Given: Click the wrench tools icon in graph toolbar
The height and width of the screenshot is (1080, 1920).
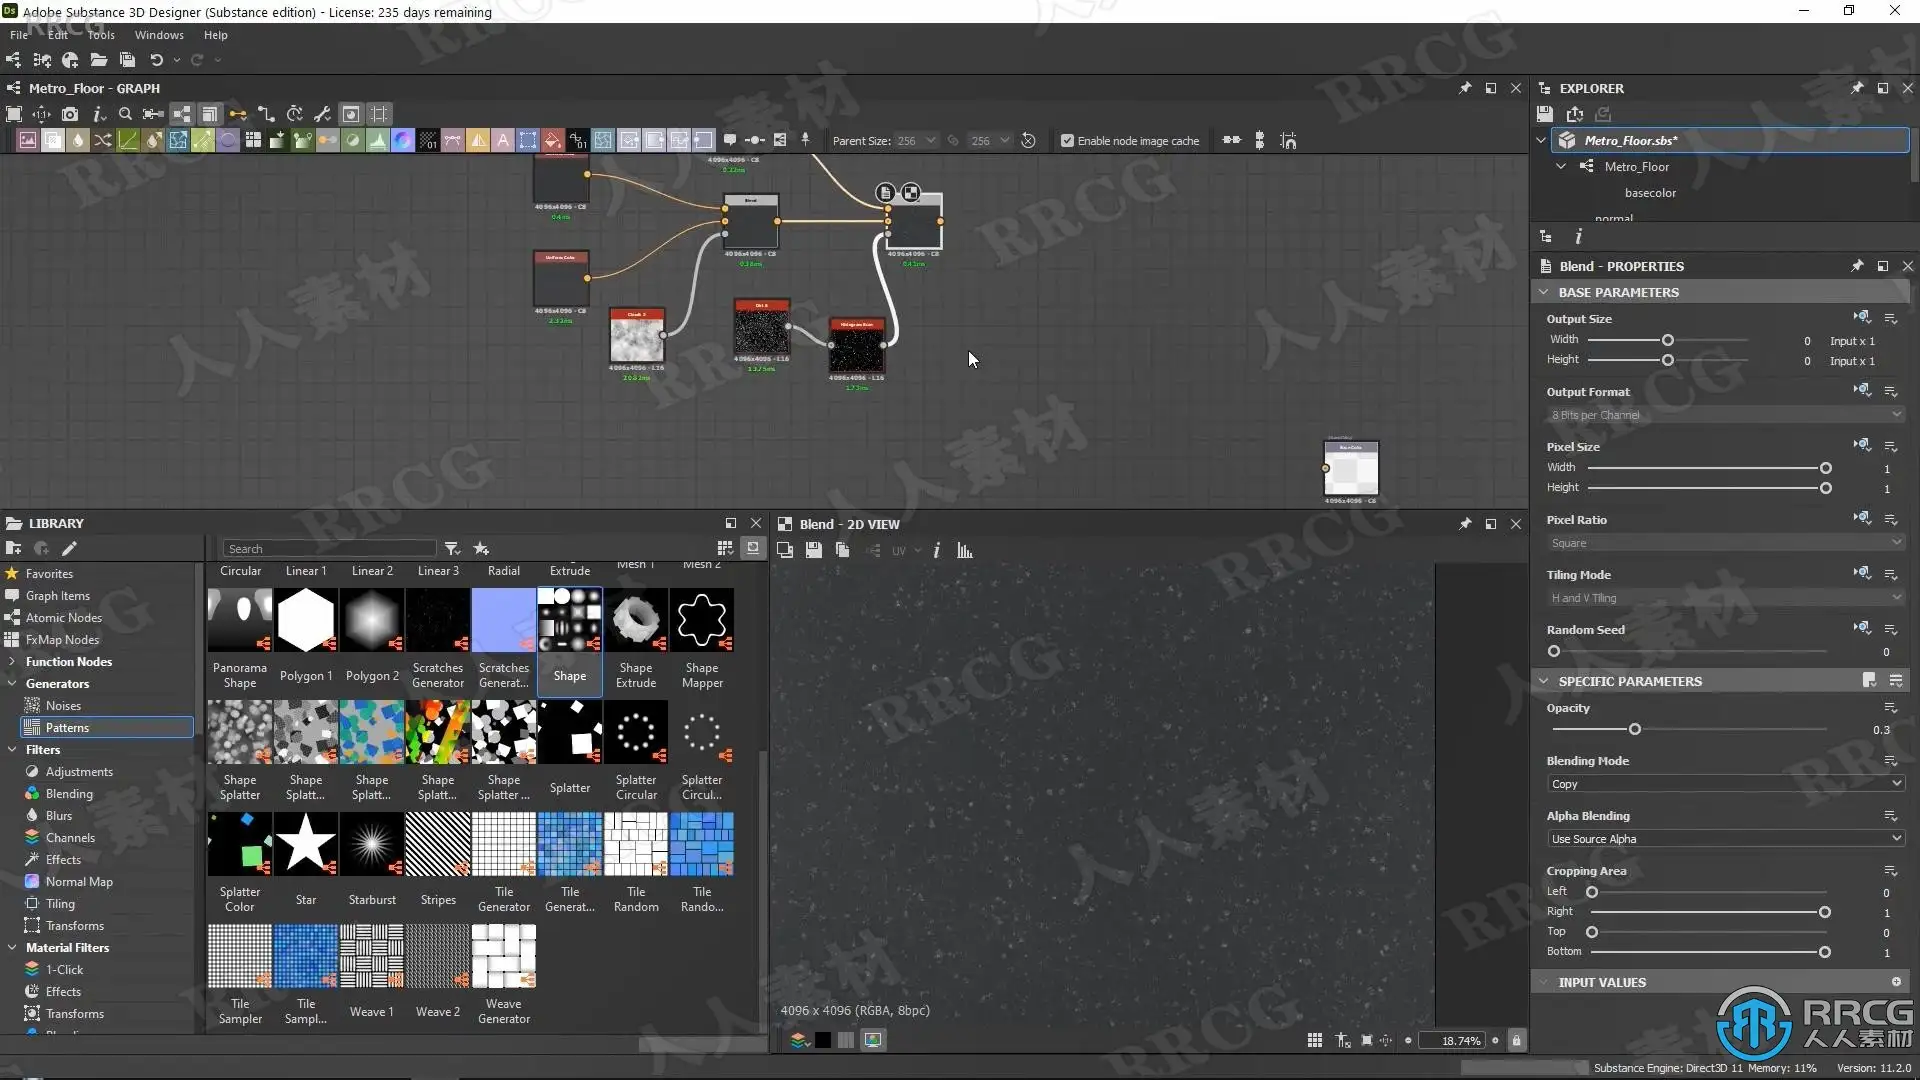Looking at the screenshot, I should pos(322,114).
